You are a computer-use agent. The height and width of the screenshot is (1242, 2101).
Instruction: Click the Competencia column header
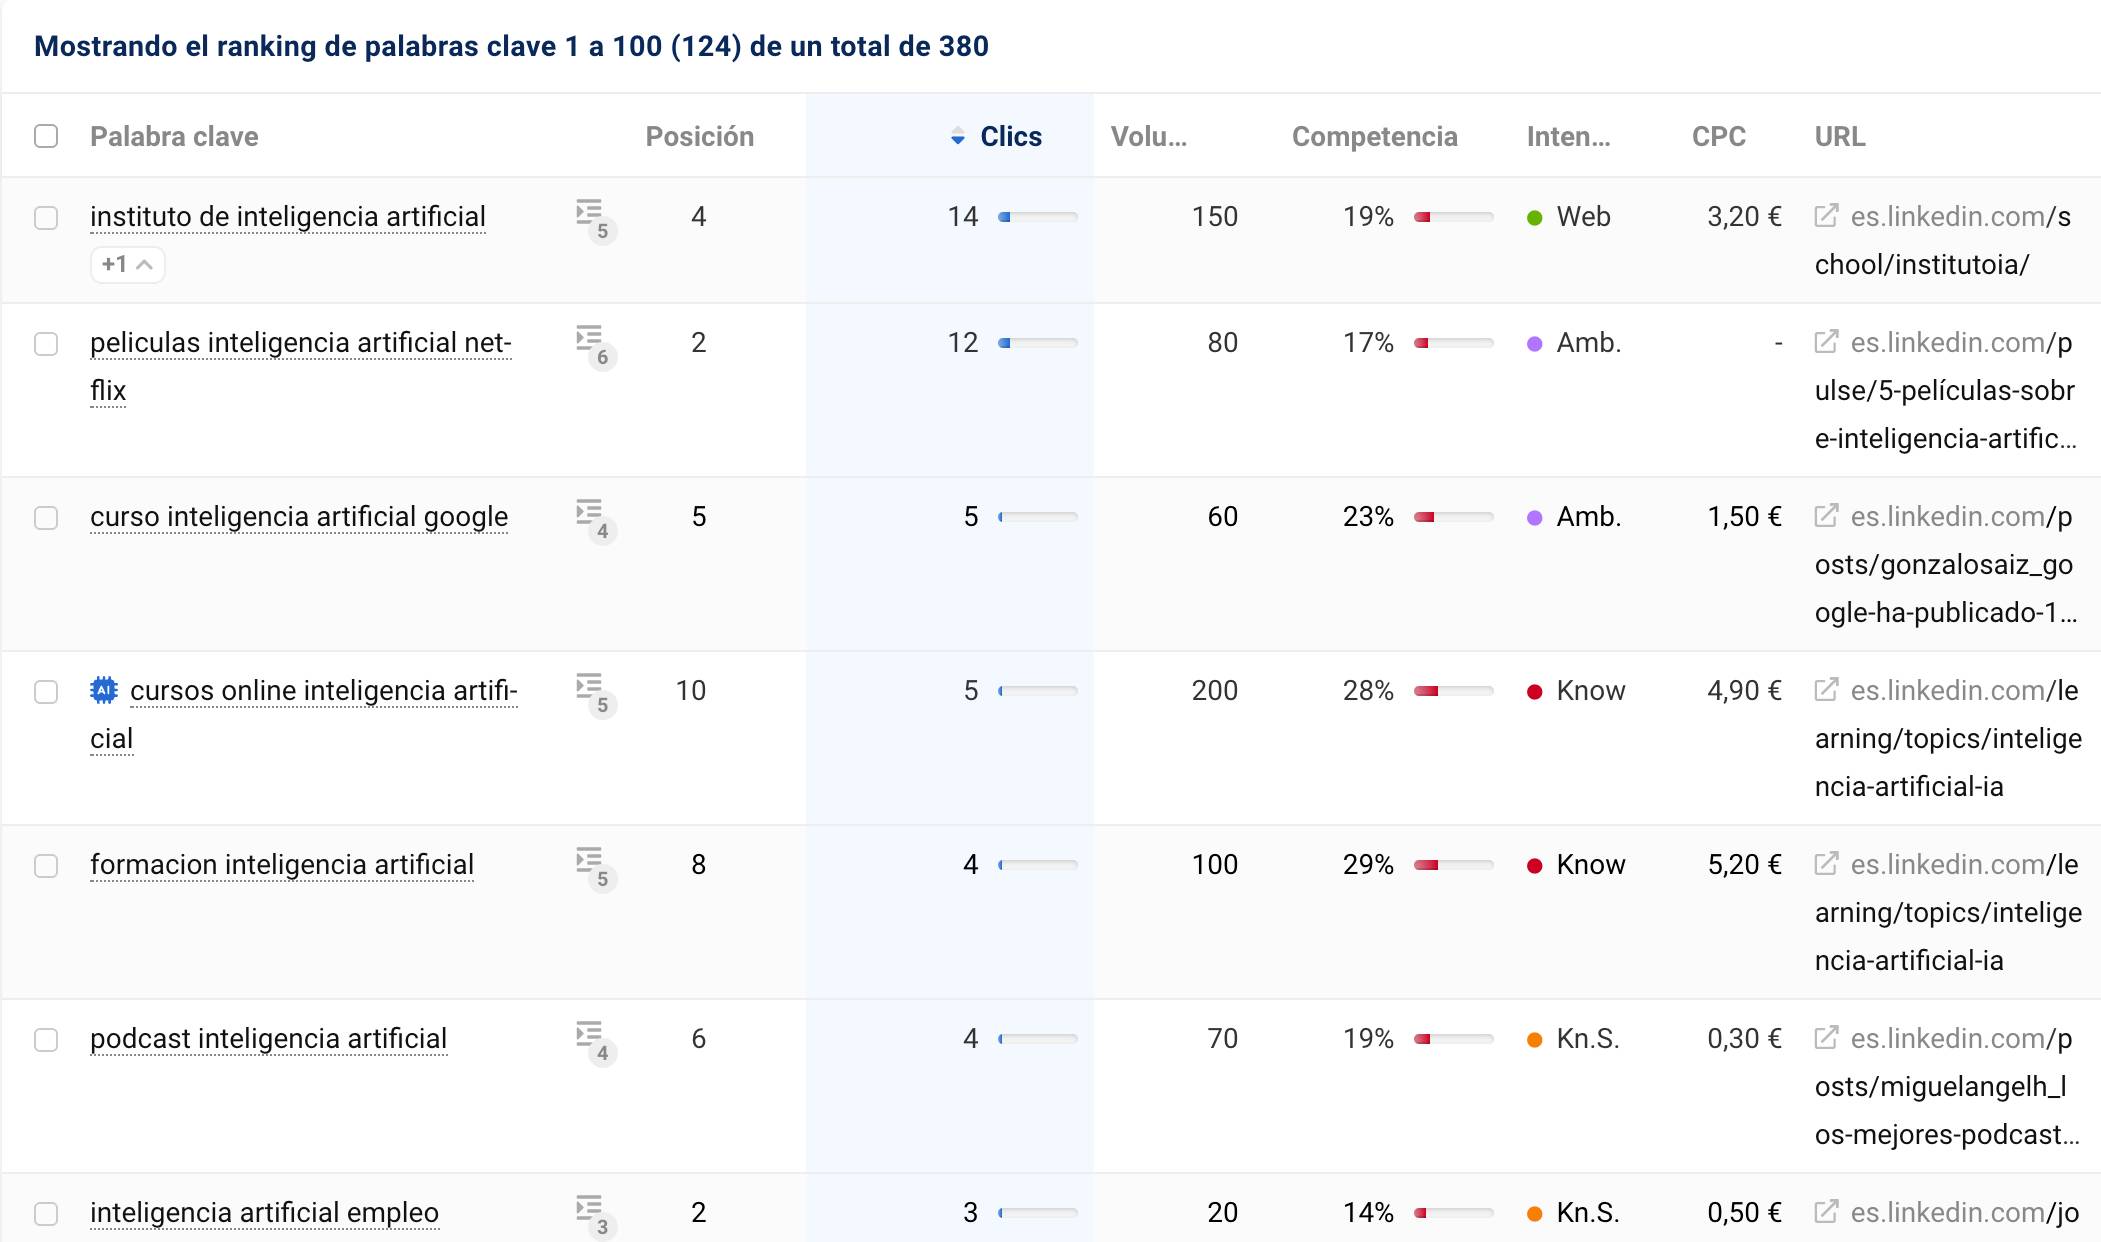[1374, 136]
